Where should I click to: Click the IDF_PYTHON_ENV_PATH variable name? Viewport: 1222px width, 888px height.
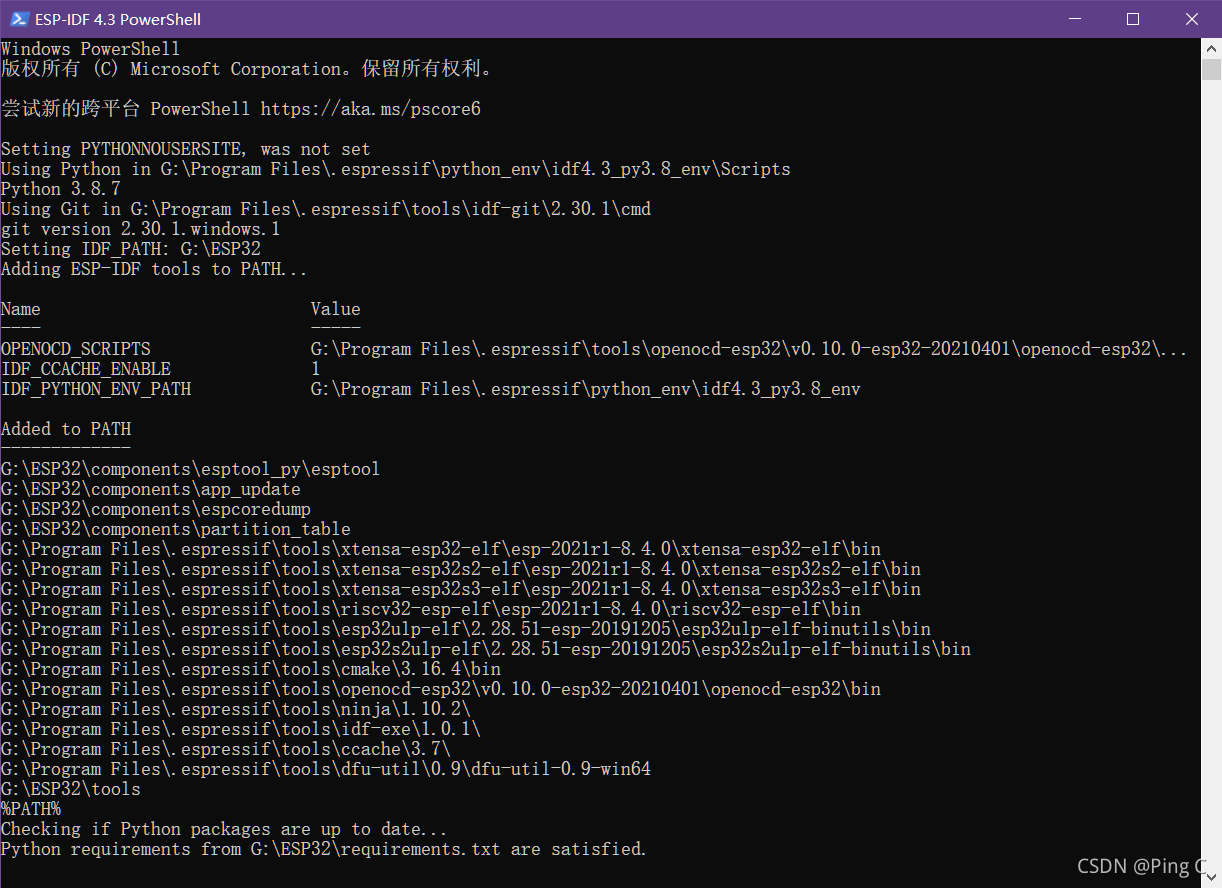pos(96,389)
